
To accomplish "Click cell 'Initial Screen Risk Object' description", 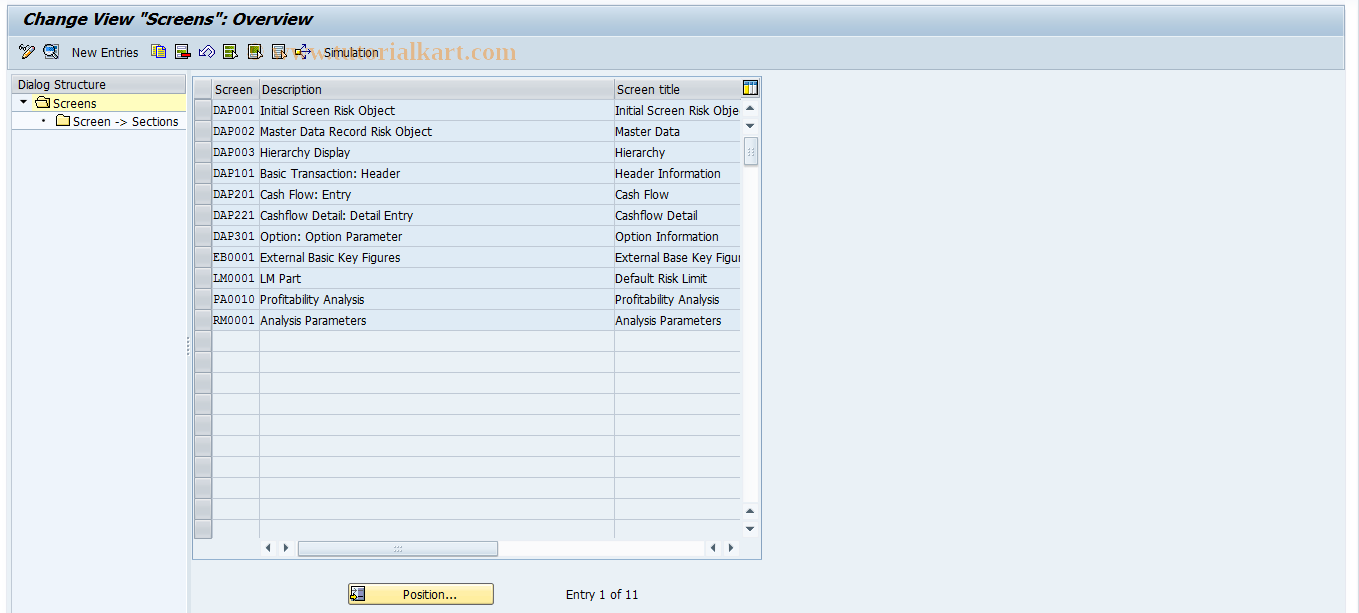I will 436,110.
